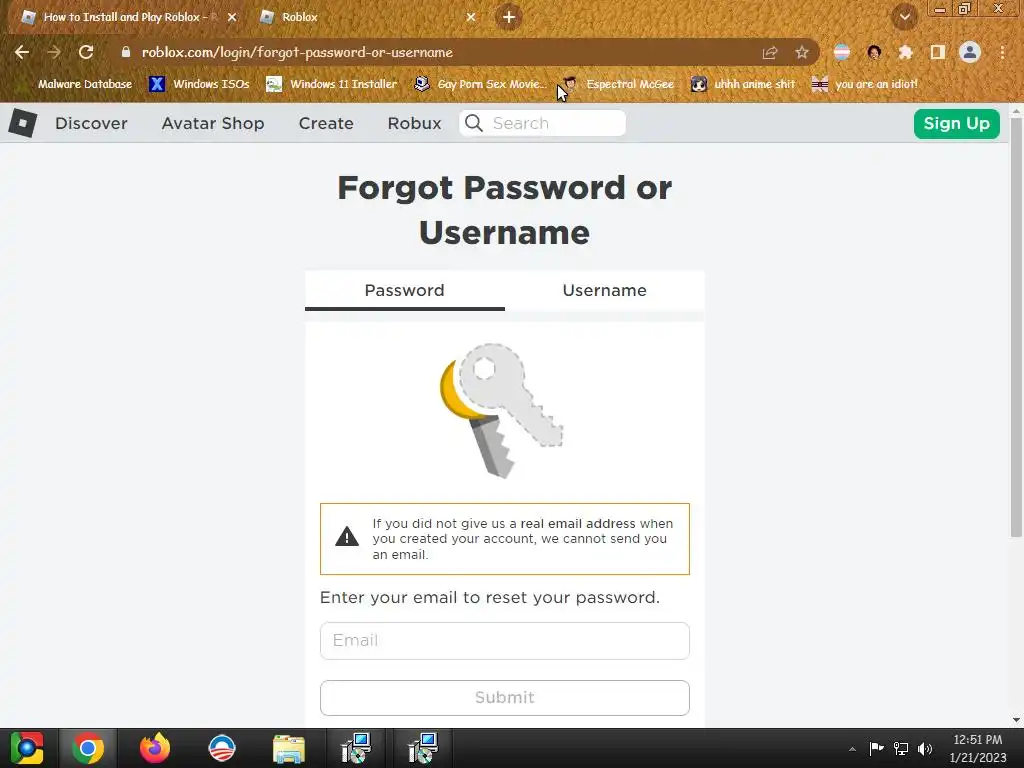Open the tab search dropdown arrow
The image size is (1024, 768).
click(x=904, y=17)
